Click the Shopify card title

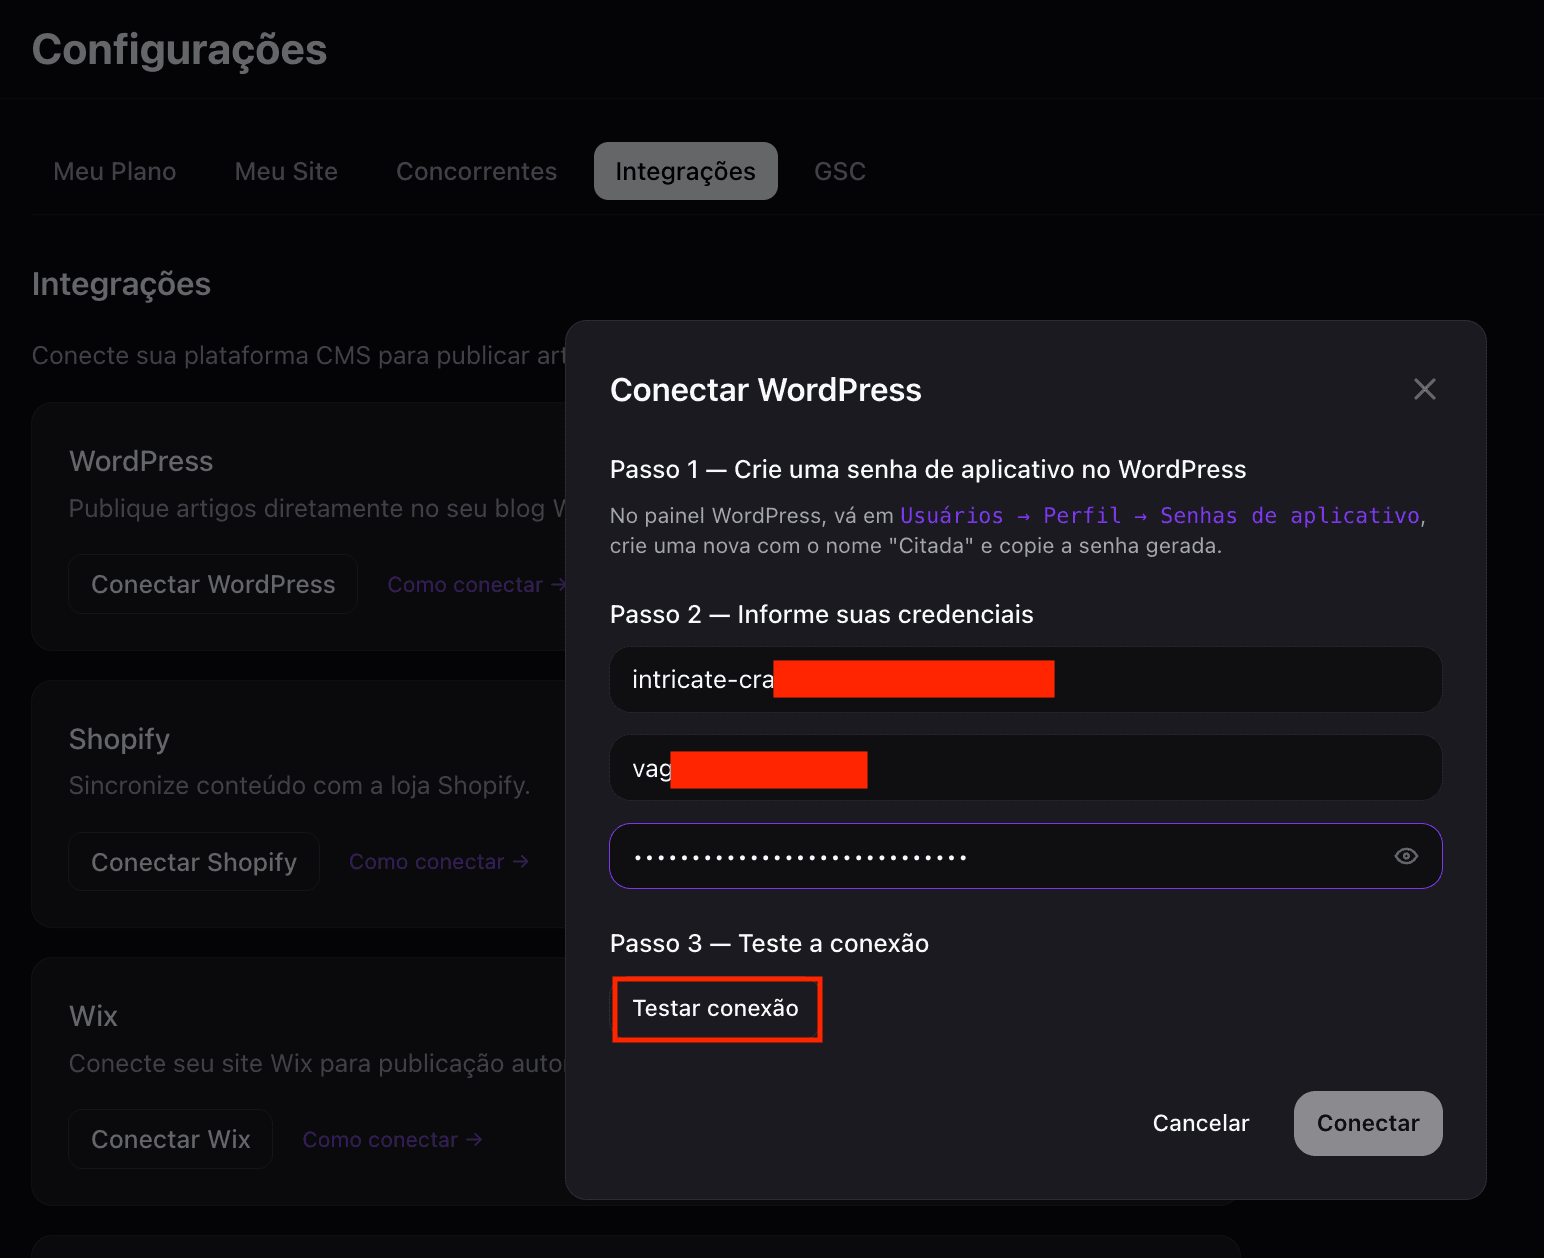(119, 739)
